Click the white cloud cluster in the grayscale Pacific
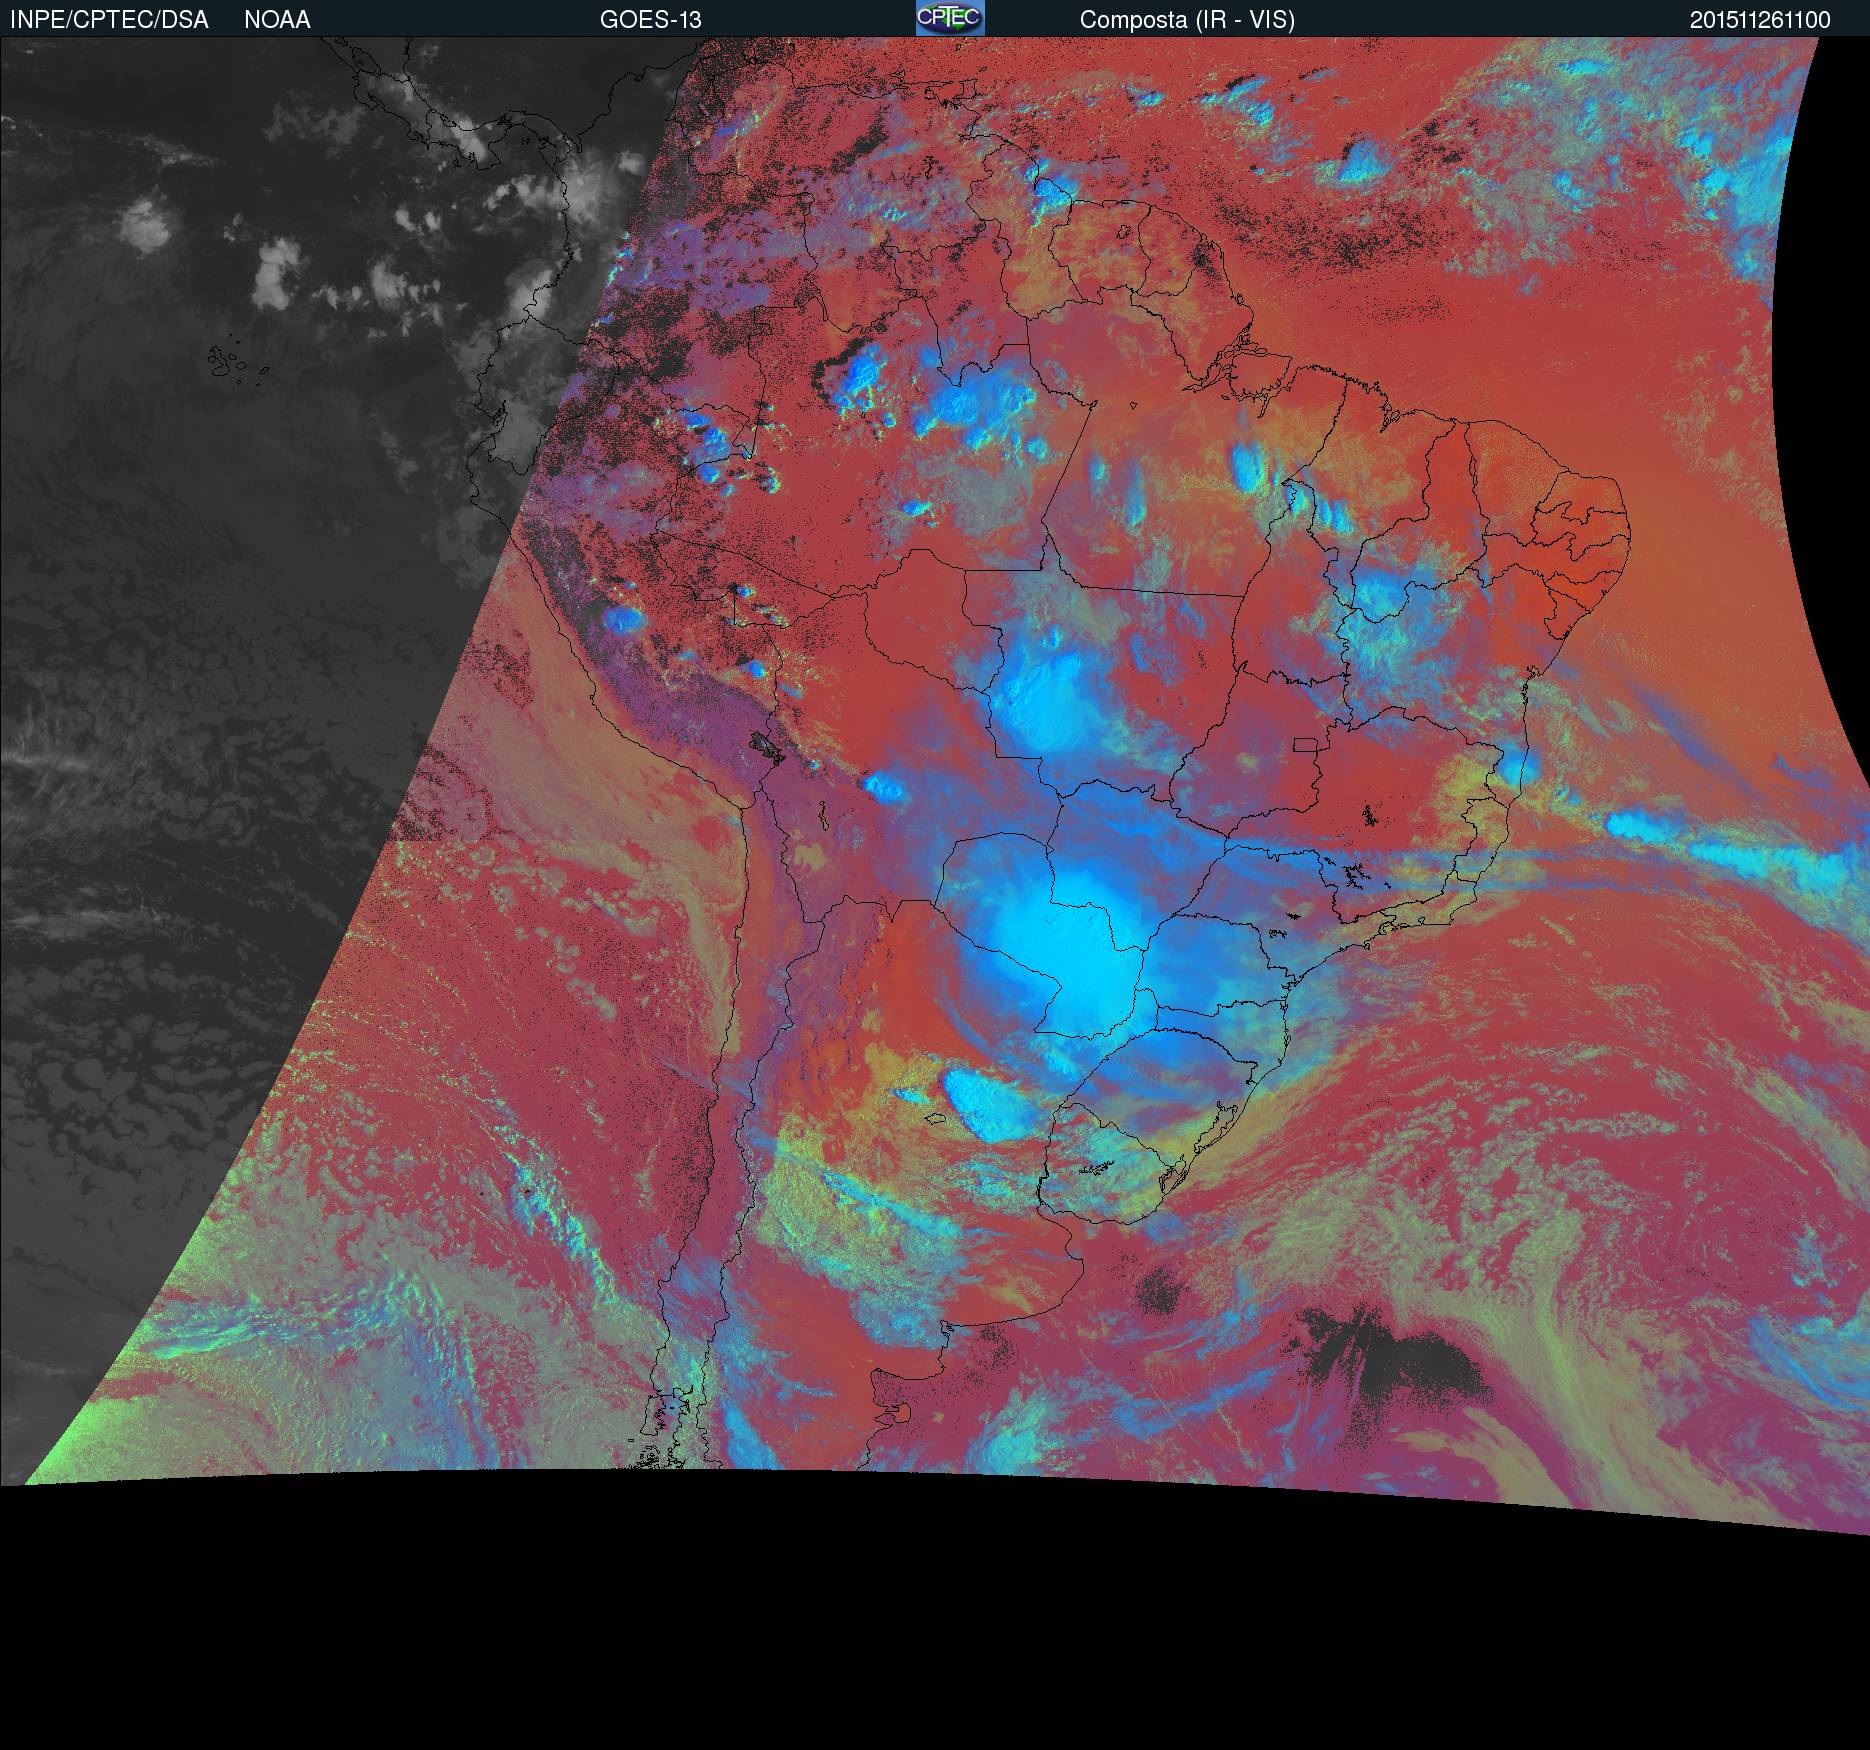The image size is (1870, 1750). [145, 222]
